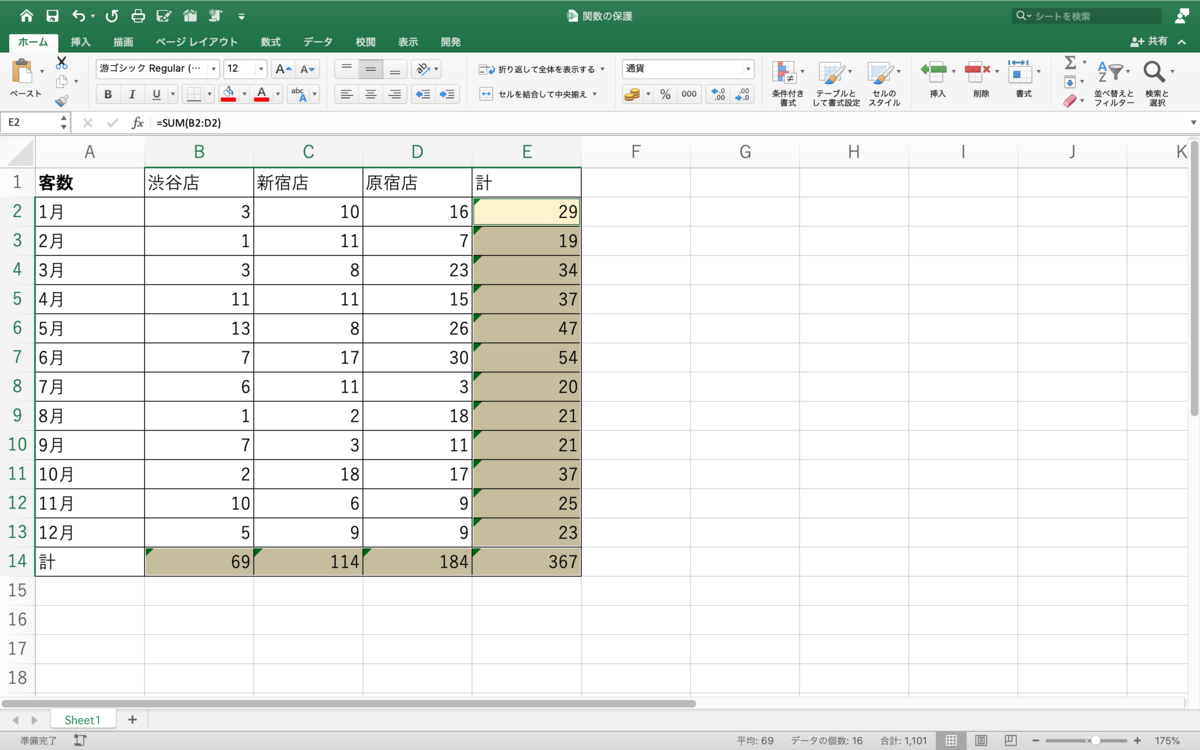The image size is (1200, 750).
Task: Click the fill color bucket swatch
Action: pyautogui.click(x=229, y=94)
